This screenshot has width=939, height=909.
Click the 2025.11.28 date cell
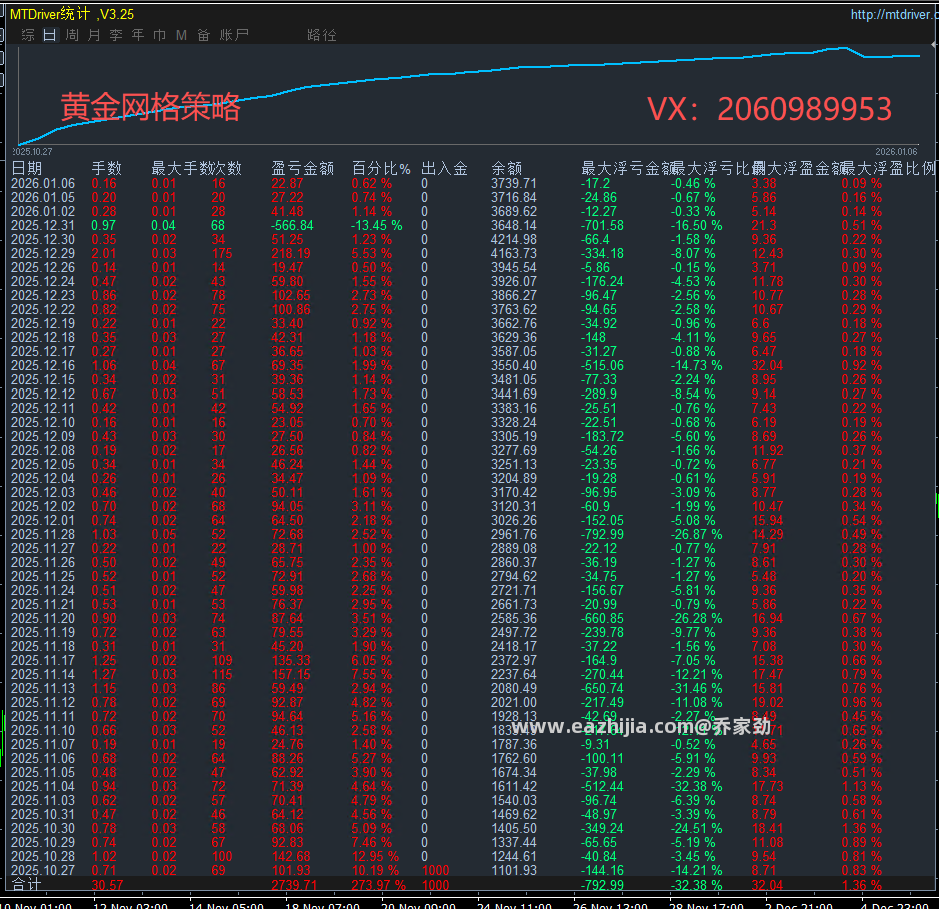(43, 534)
